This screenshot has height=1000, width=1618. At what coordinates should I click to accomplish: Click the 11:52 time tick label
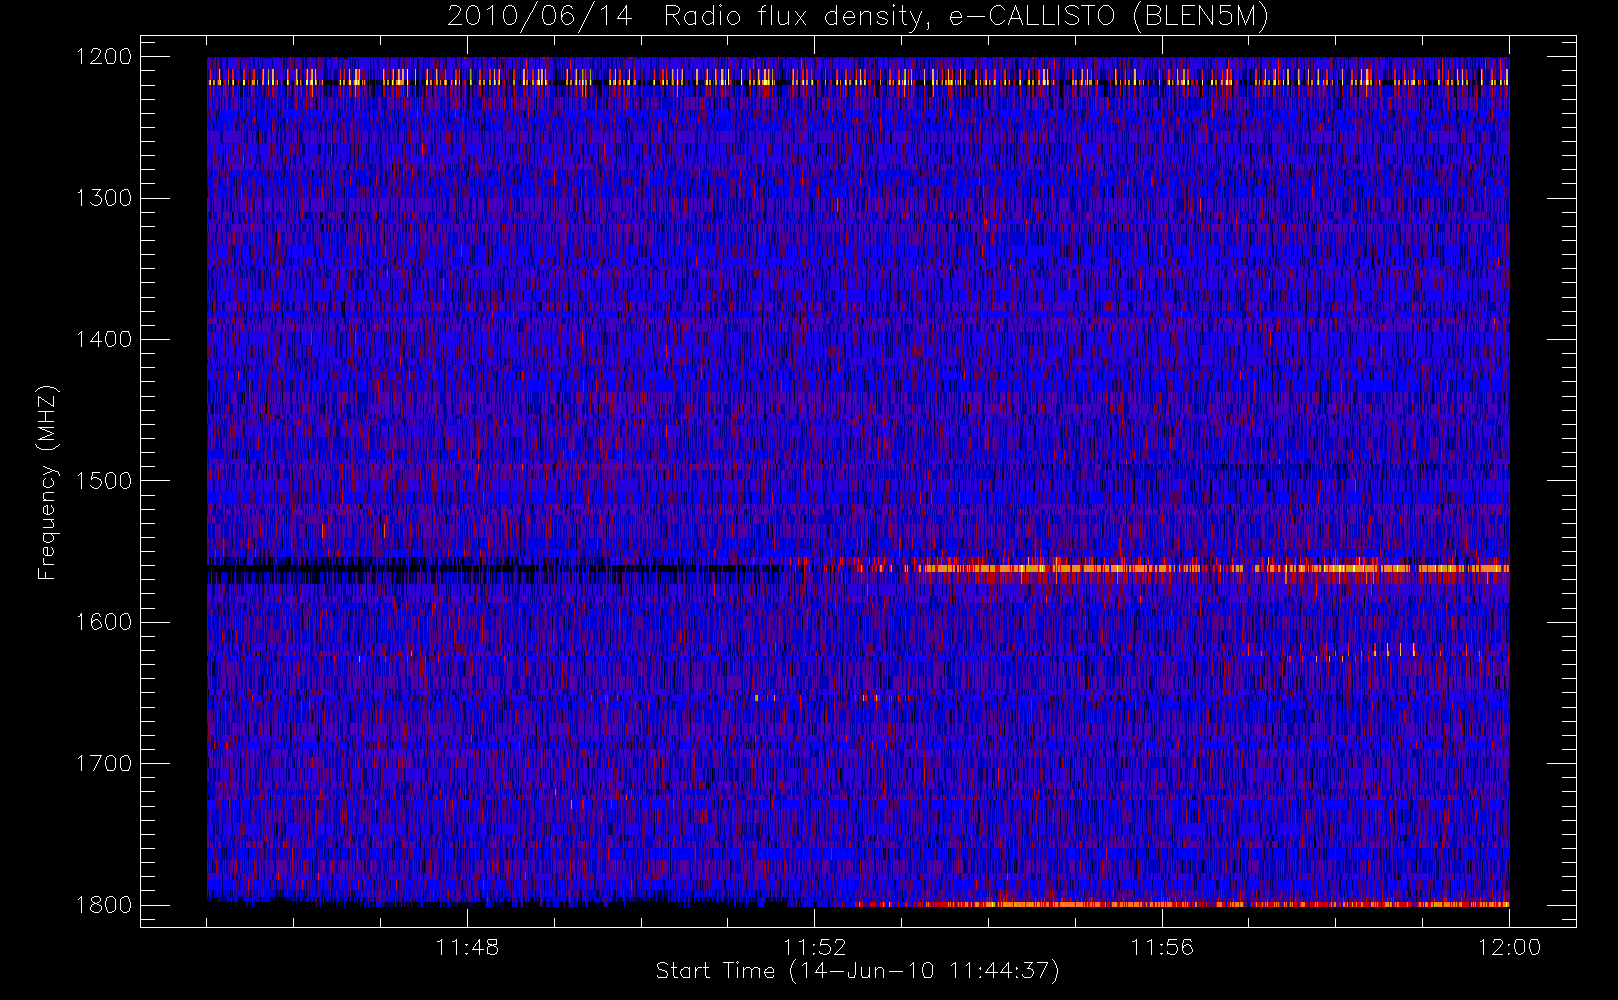[x=814, y=947]
